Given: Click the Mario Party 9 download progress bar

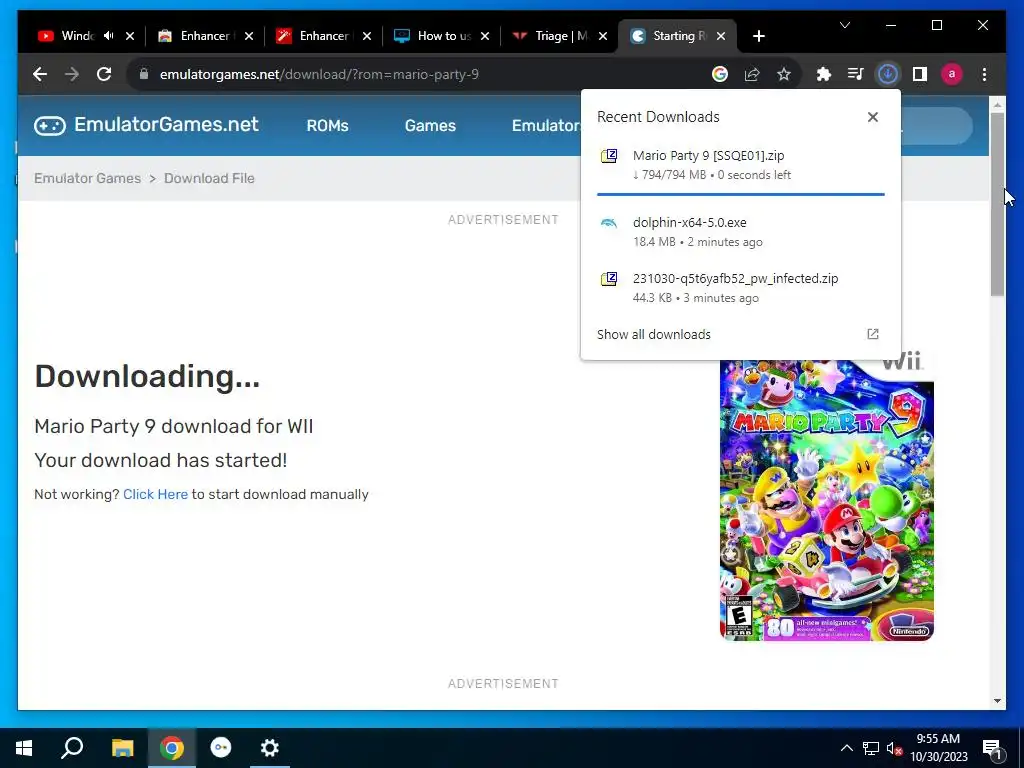Looking at the screenshot, I should tap(741, 194).
